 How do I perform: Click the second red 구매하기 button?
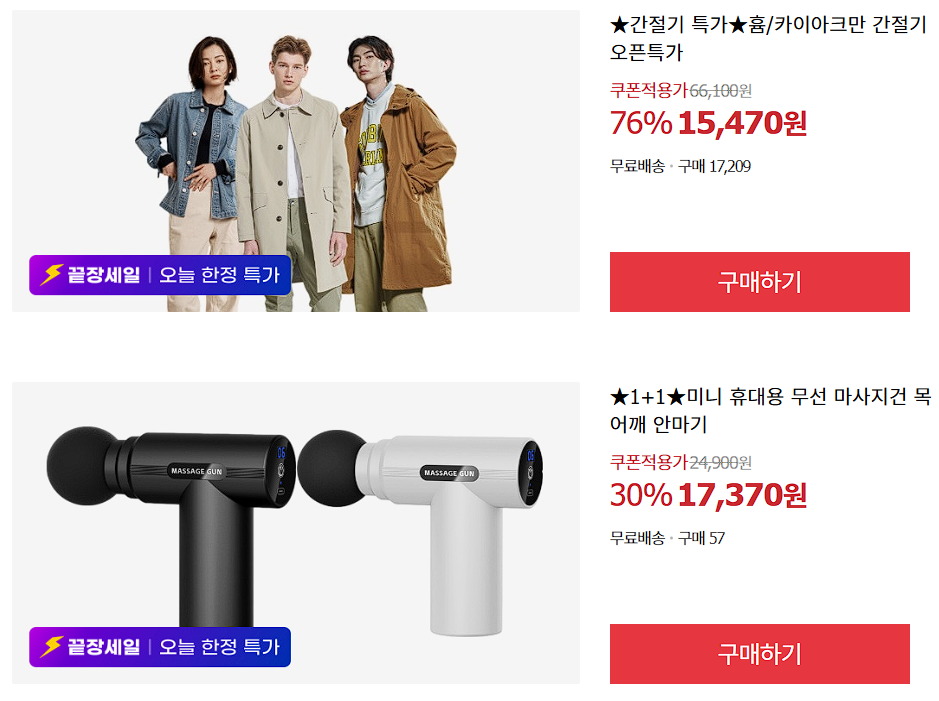tap(759, 654)
